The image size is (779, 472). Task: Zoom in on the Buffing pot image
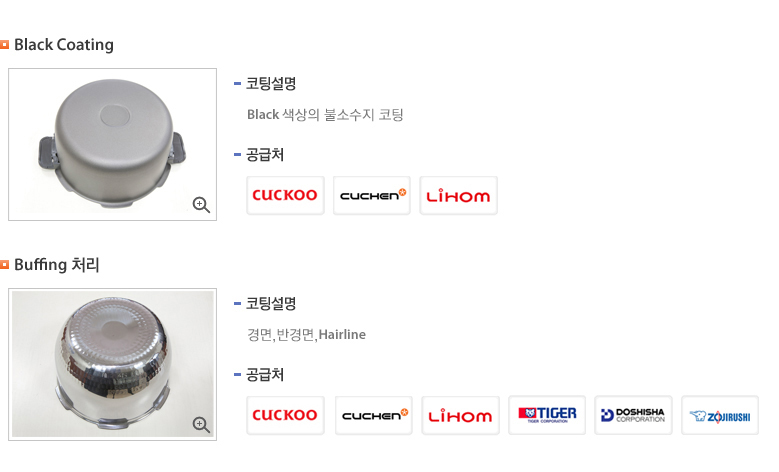pyautogui.click(x=201, y=425)
